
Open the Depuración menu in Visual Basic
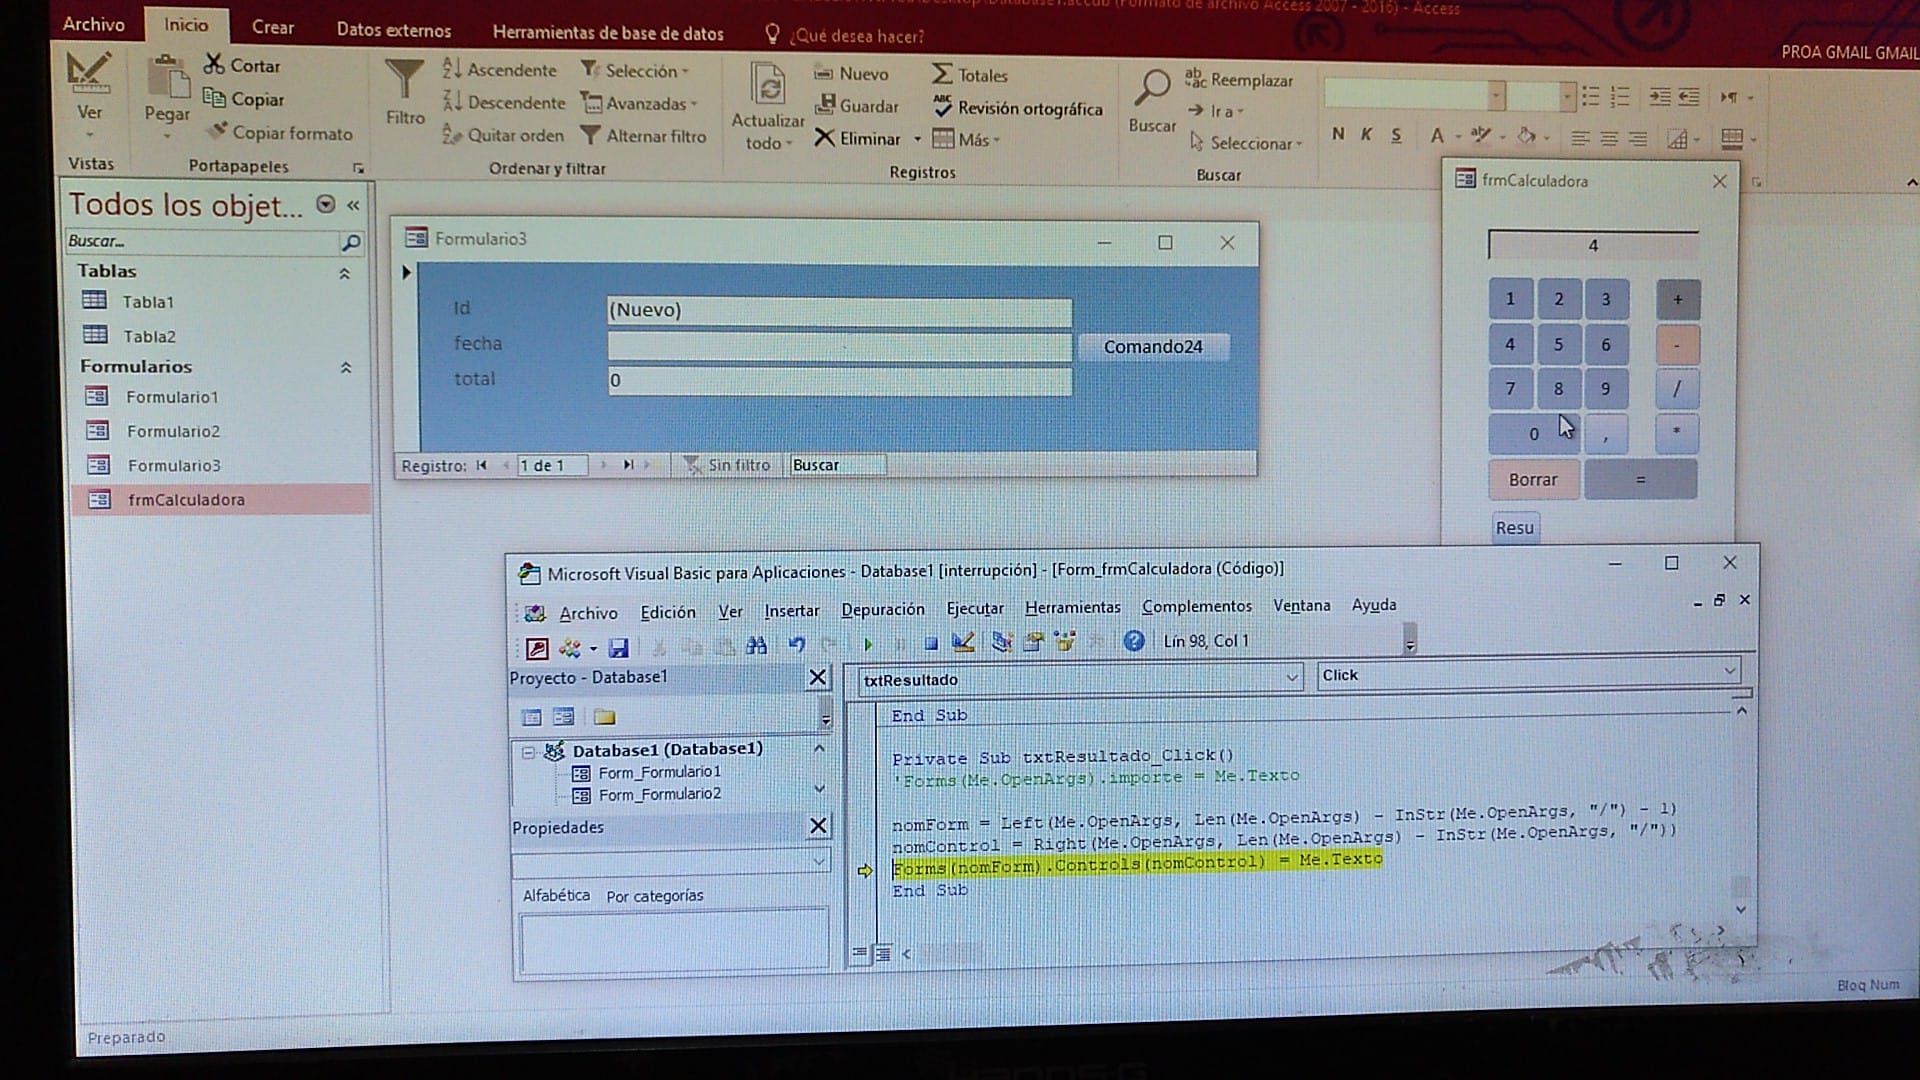(882, 607)
